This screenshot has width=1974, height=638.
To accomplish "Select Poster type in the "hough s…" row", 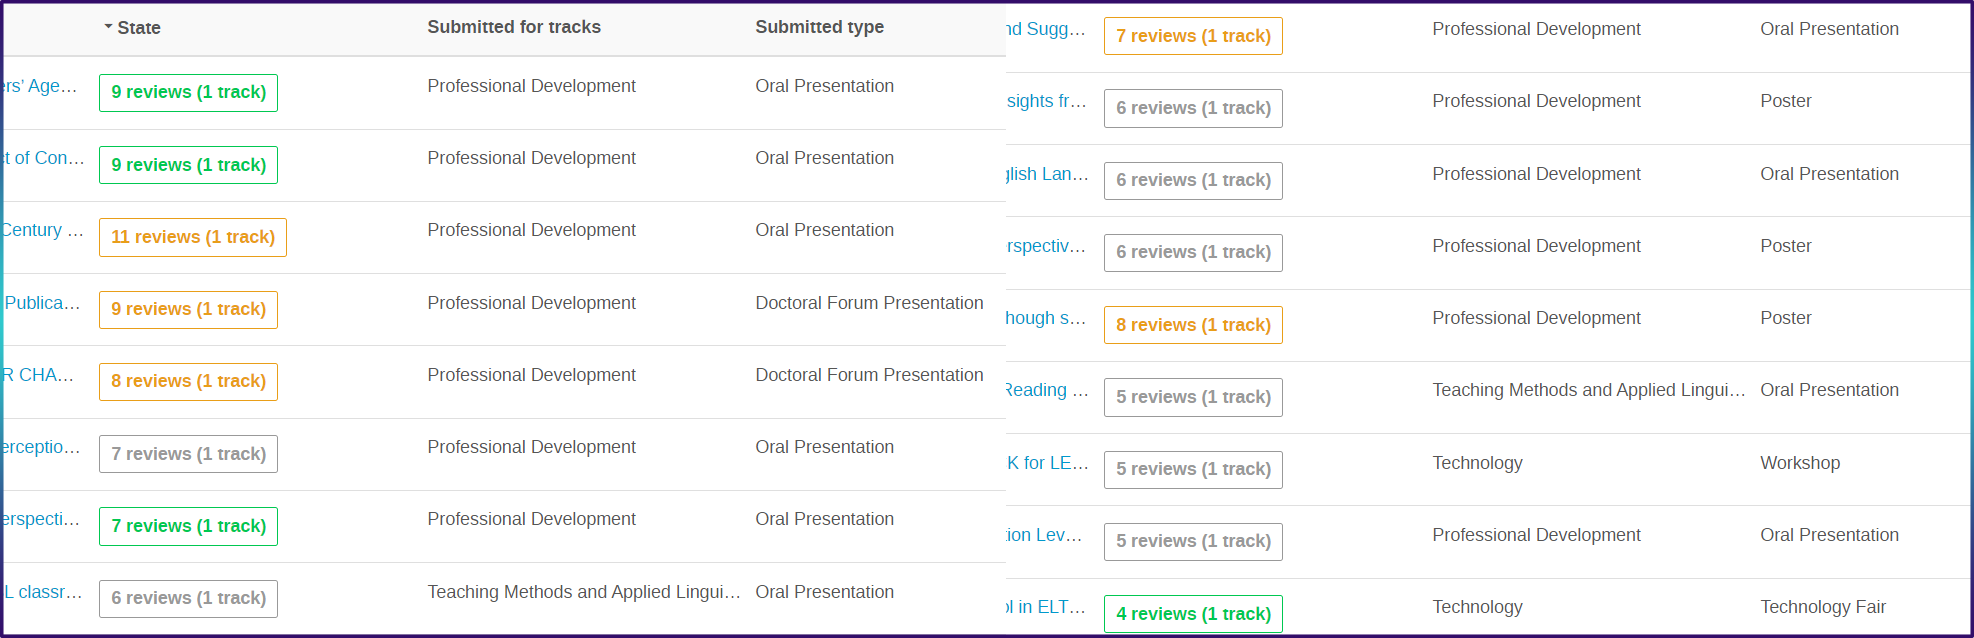I will coord(1786,318).
